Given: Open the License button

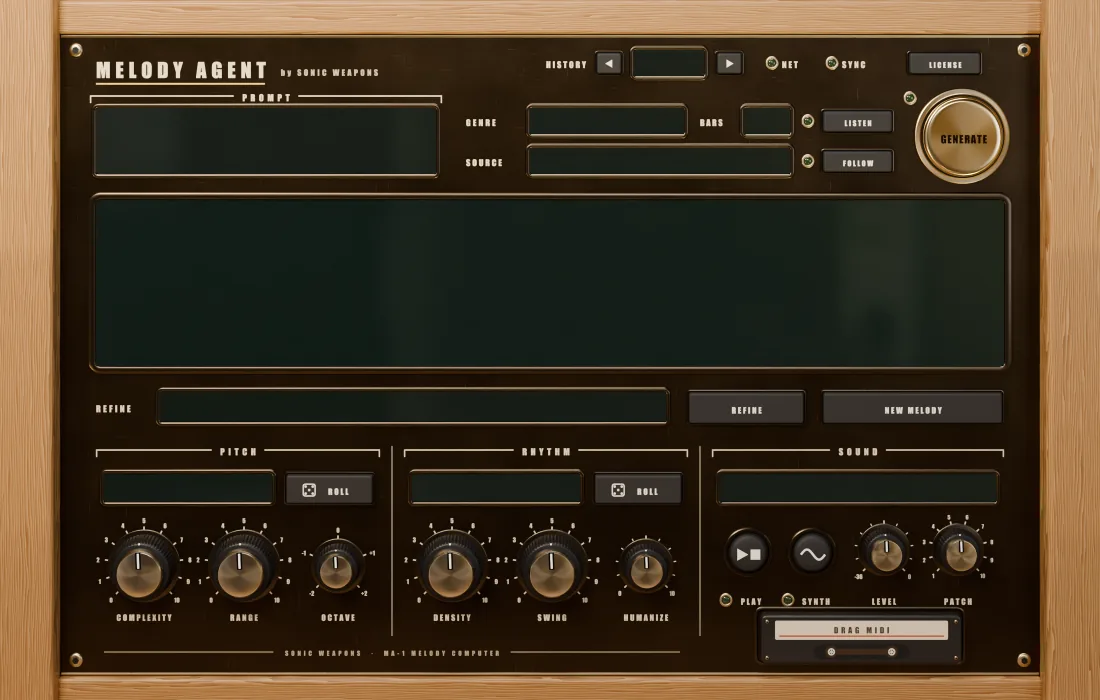Looking at the screenshot, I should point(944,64).
